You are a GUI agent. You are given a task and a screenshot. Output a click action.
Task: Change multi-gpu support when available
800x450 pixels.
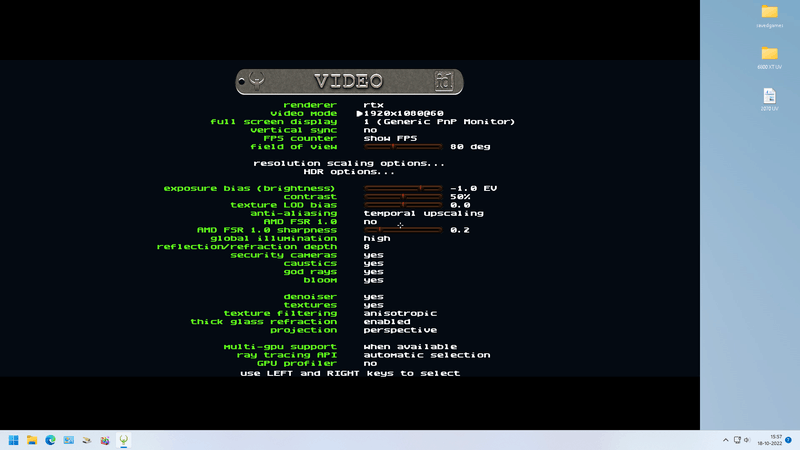pos(410,346)
